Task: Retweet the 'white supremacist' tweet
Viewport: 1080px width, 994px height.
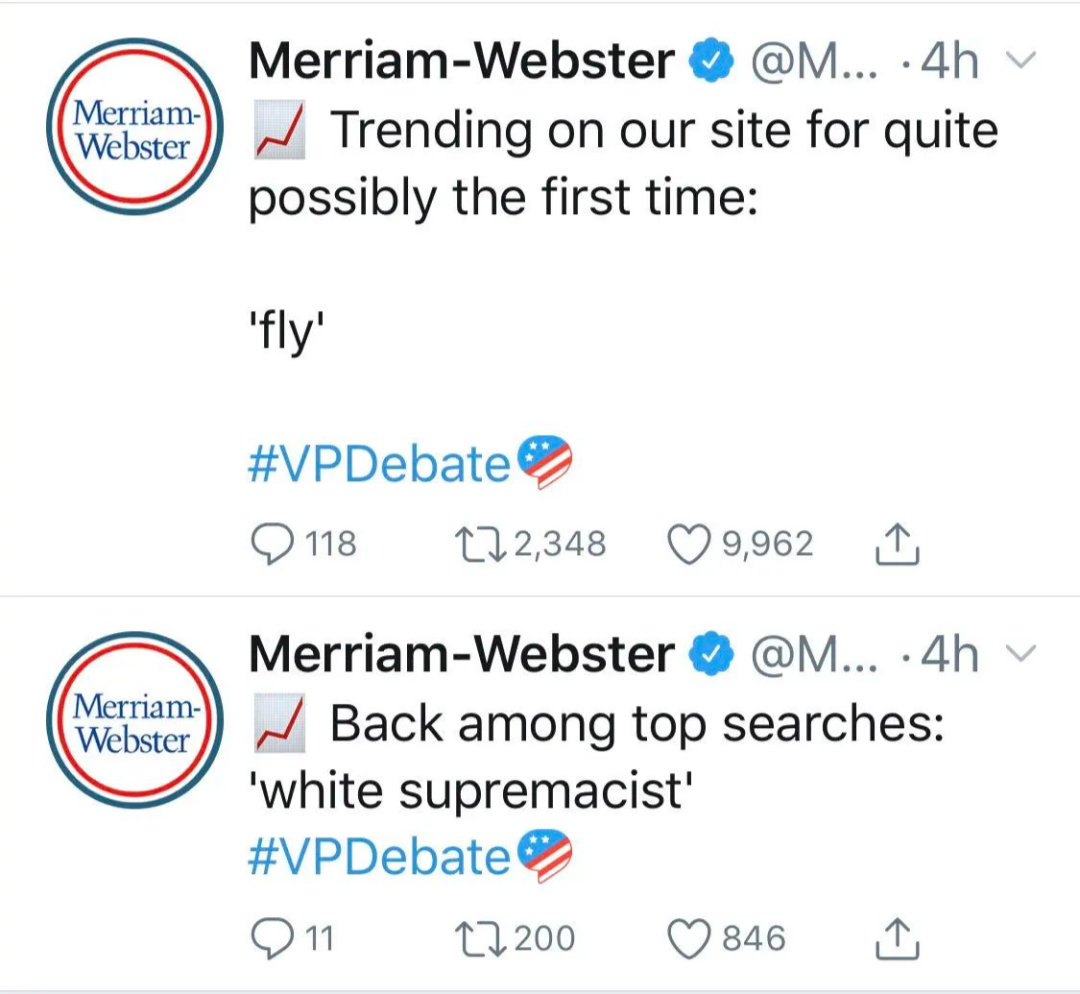Action: (481, 938)
